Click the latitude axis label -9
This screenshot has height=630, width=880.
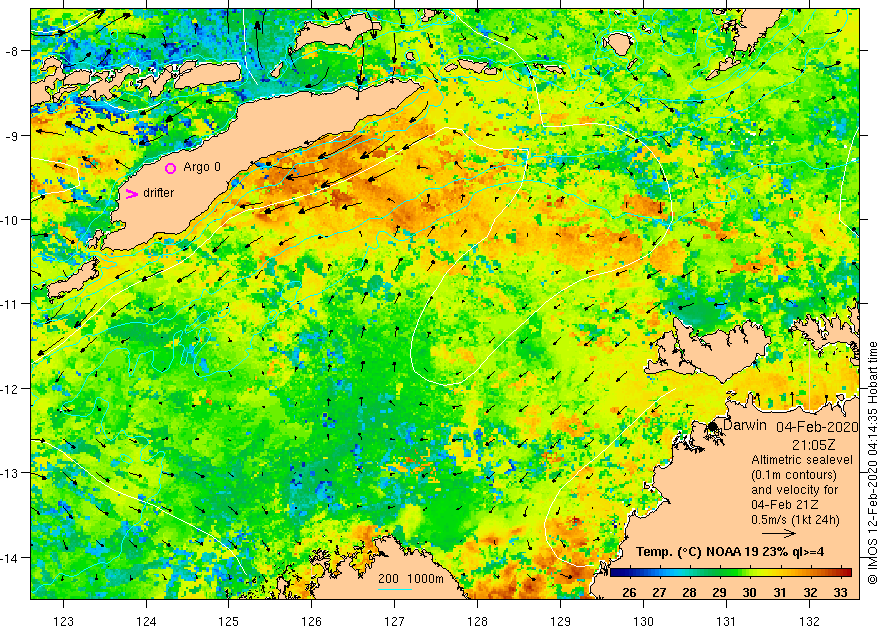12,136
